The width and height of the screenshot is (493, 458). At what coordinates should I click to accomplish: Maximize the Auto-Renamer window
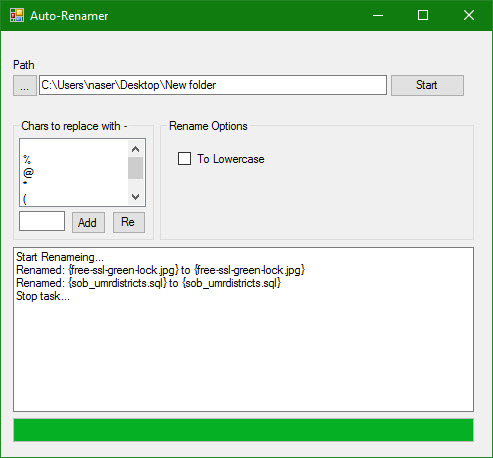coord(423,15)
